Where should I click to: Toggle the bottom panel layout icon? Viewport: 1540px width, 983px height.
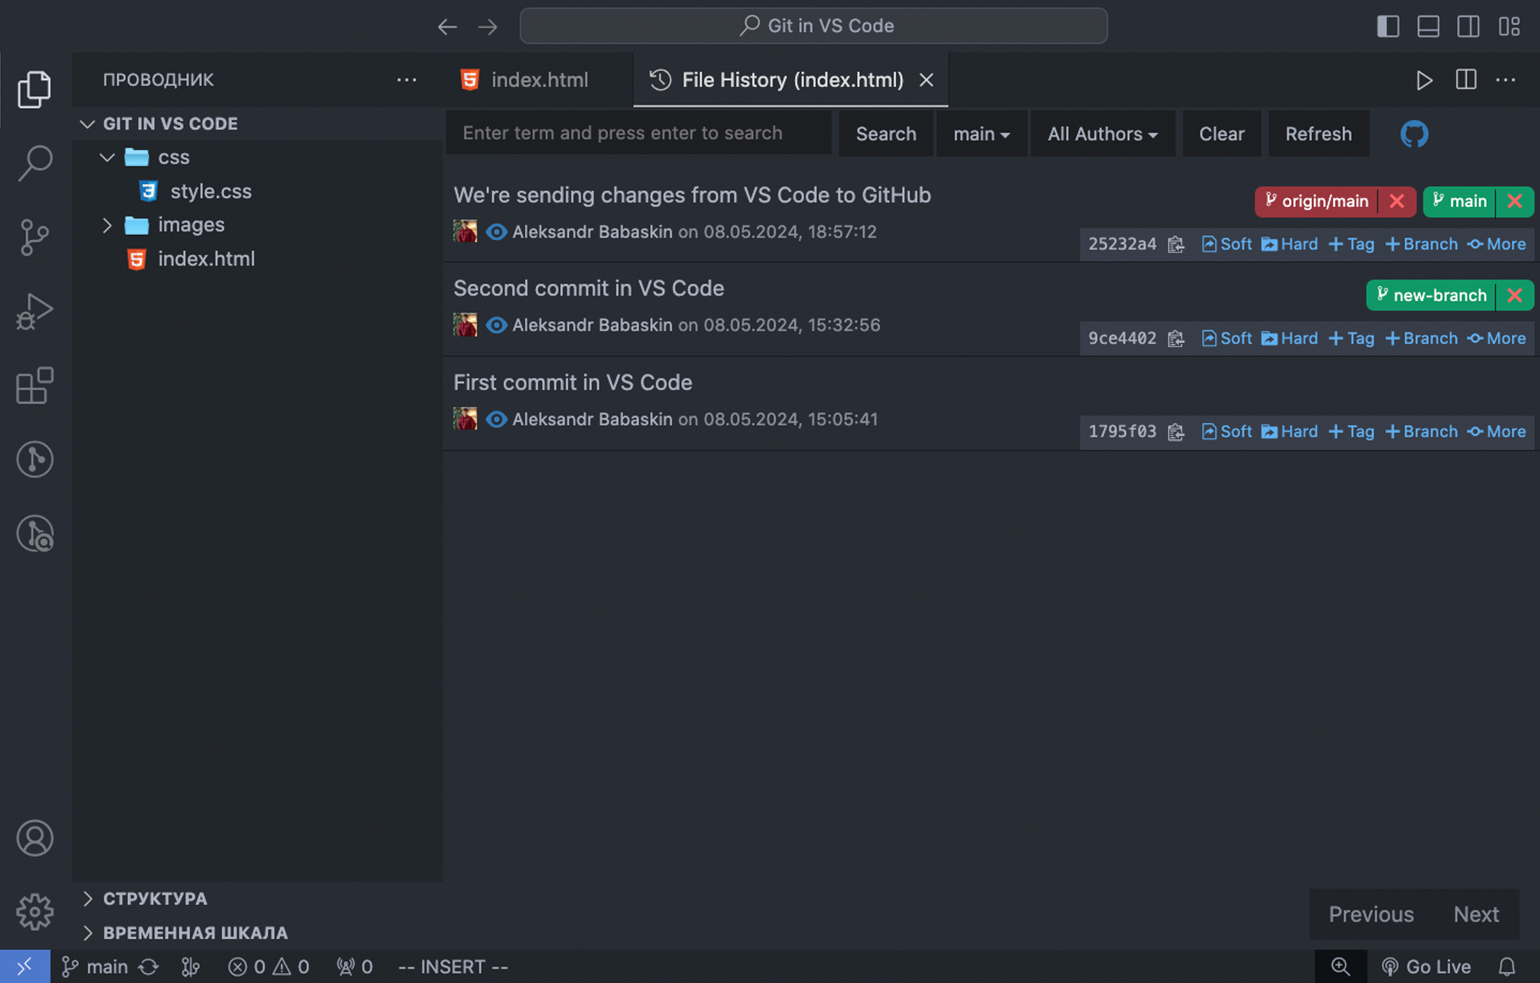click(1428, 26)
